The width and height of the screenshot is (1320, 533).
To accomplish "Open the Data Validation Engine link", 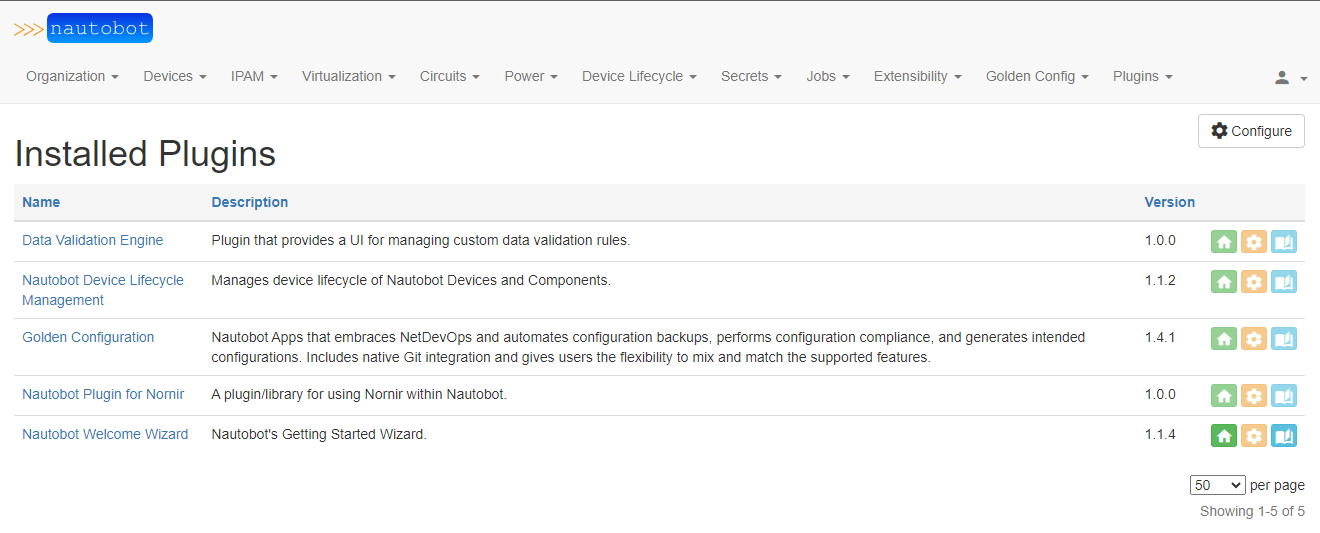I will [92, 240].
